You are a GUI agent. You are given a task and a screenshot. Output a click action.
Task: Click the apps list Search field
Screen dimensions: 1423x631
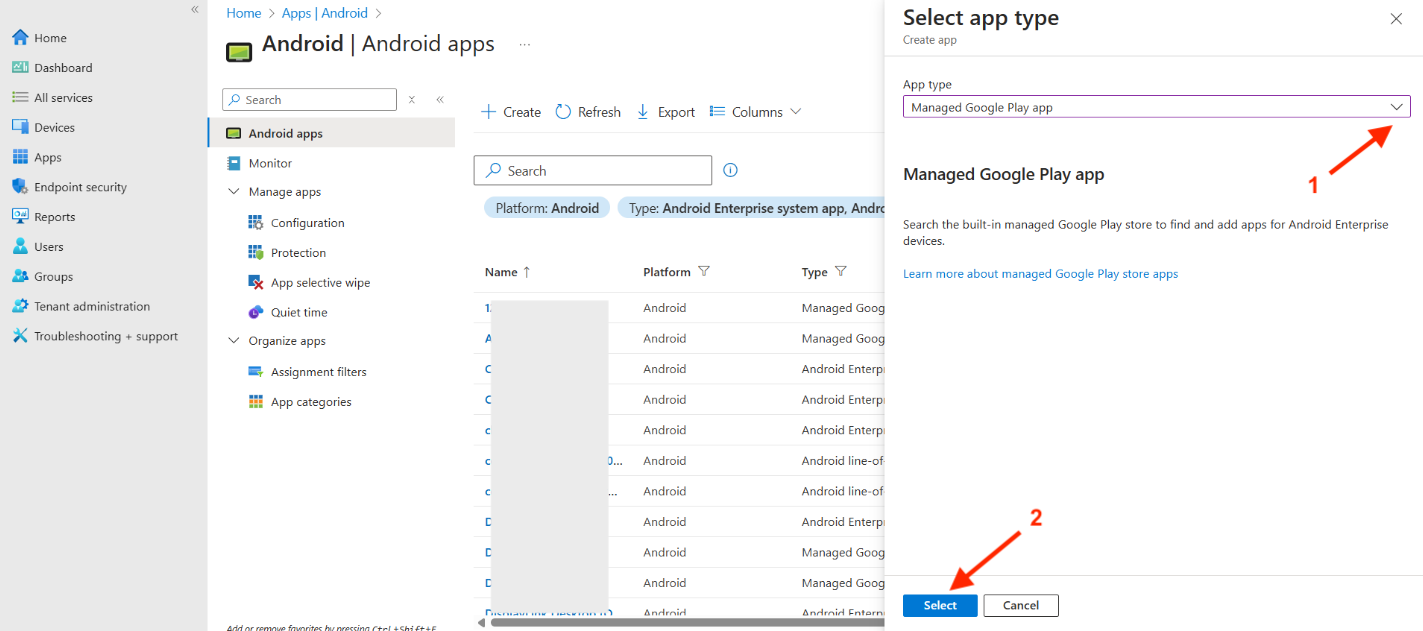click(x=600, y=171)
